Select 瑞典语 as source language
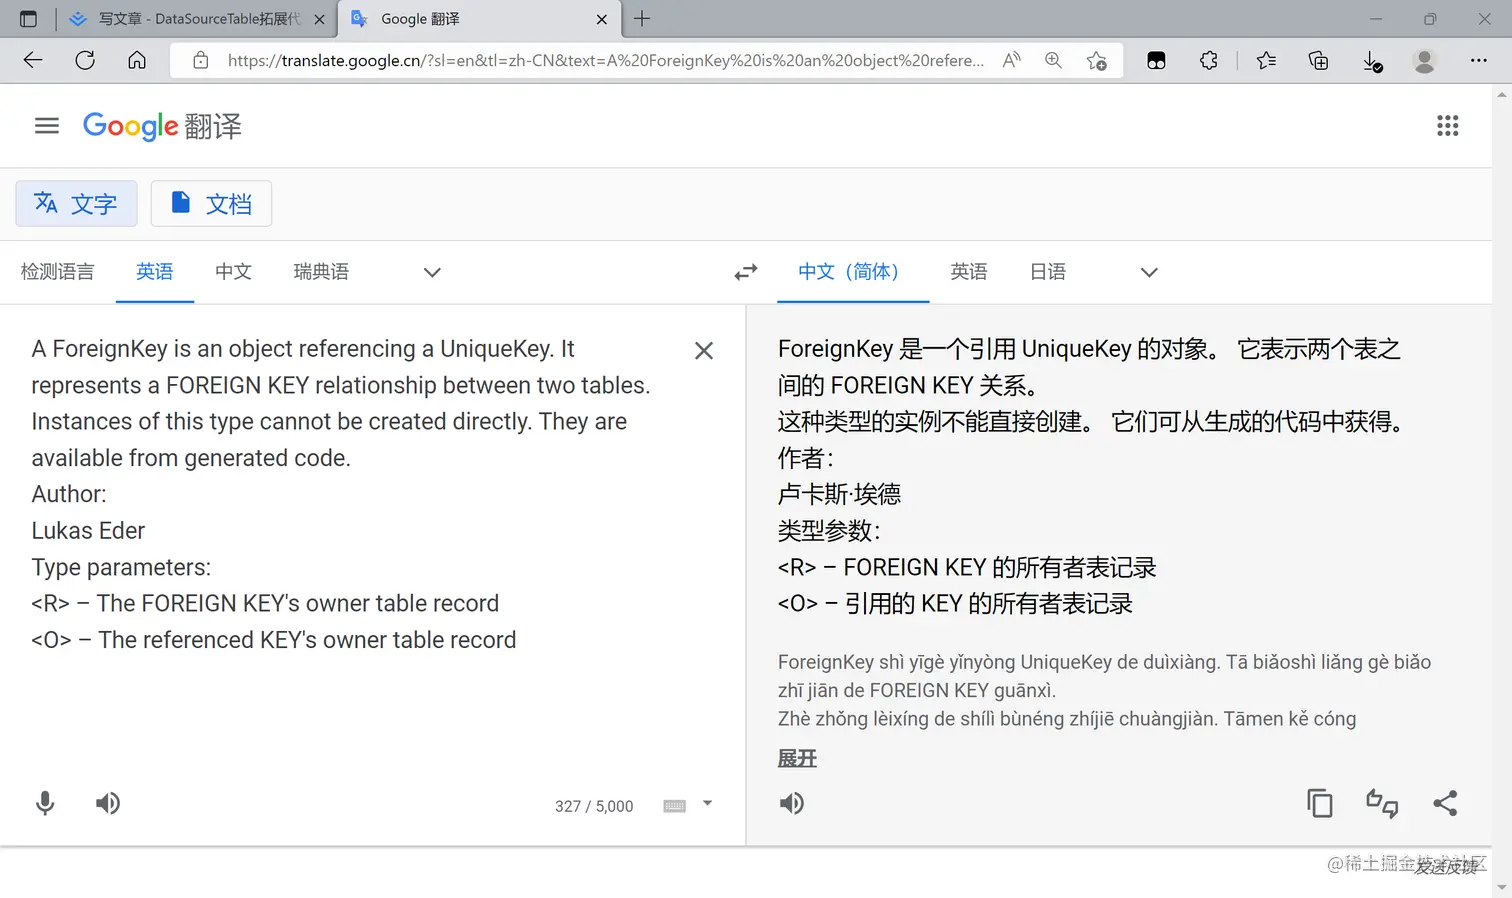The width and height of the screenshot is (1512, 898). tap(322, 272)
